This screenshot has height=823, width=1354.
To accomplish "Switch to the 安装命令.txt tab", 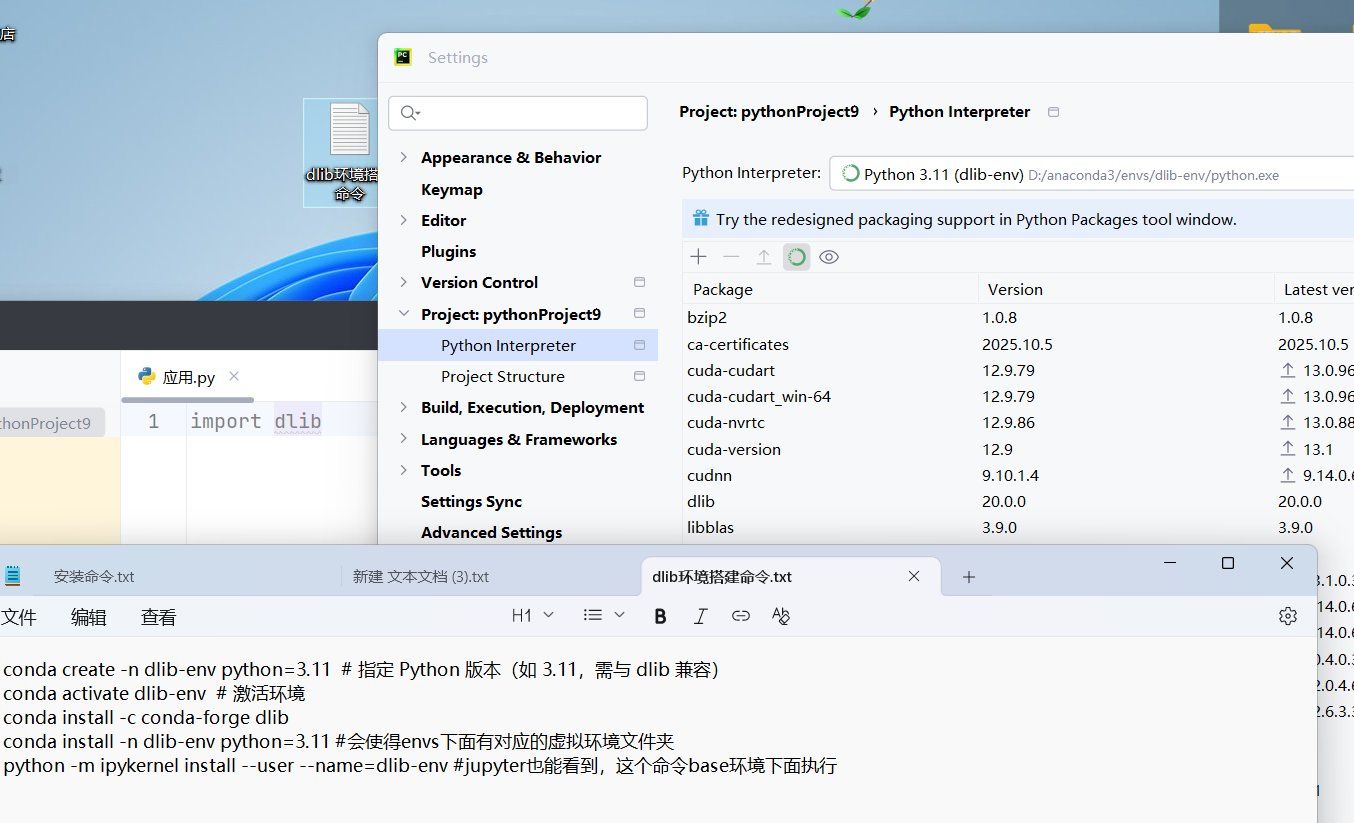I will tap(94, 577).
